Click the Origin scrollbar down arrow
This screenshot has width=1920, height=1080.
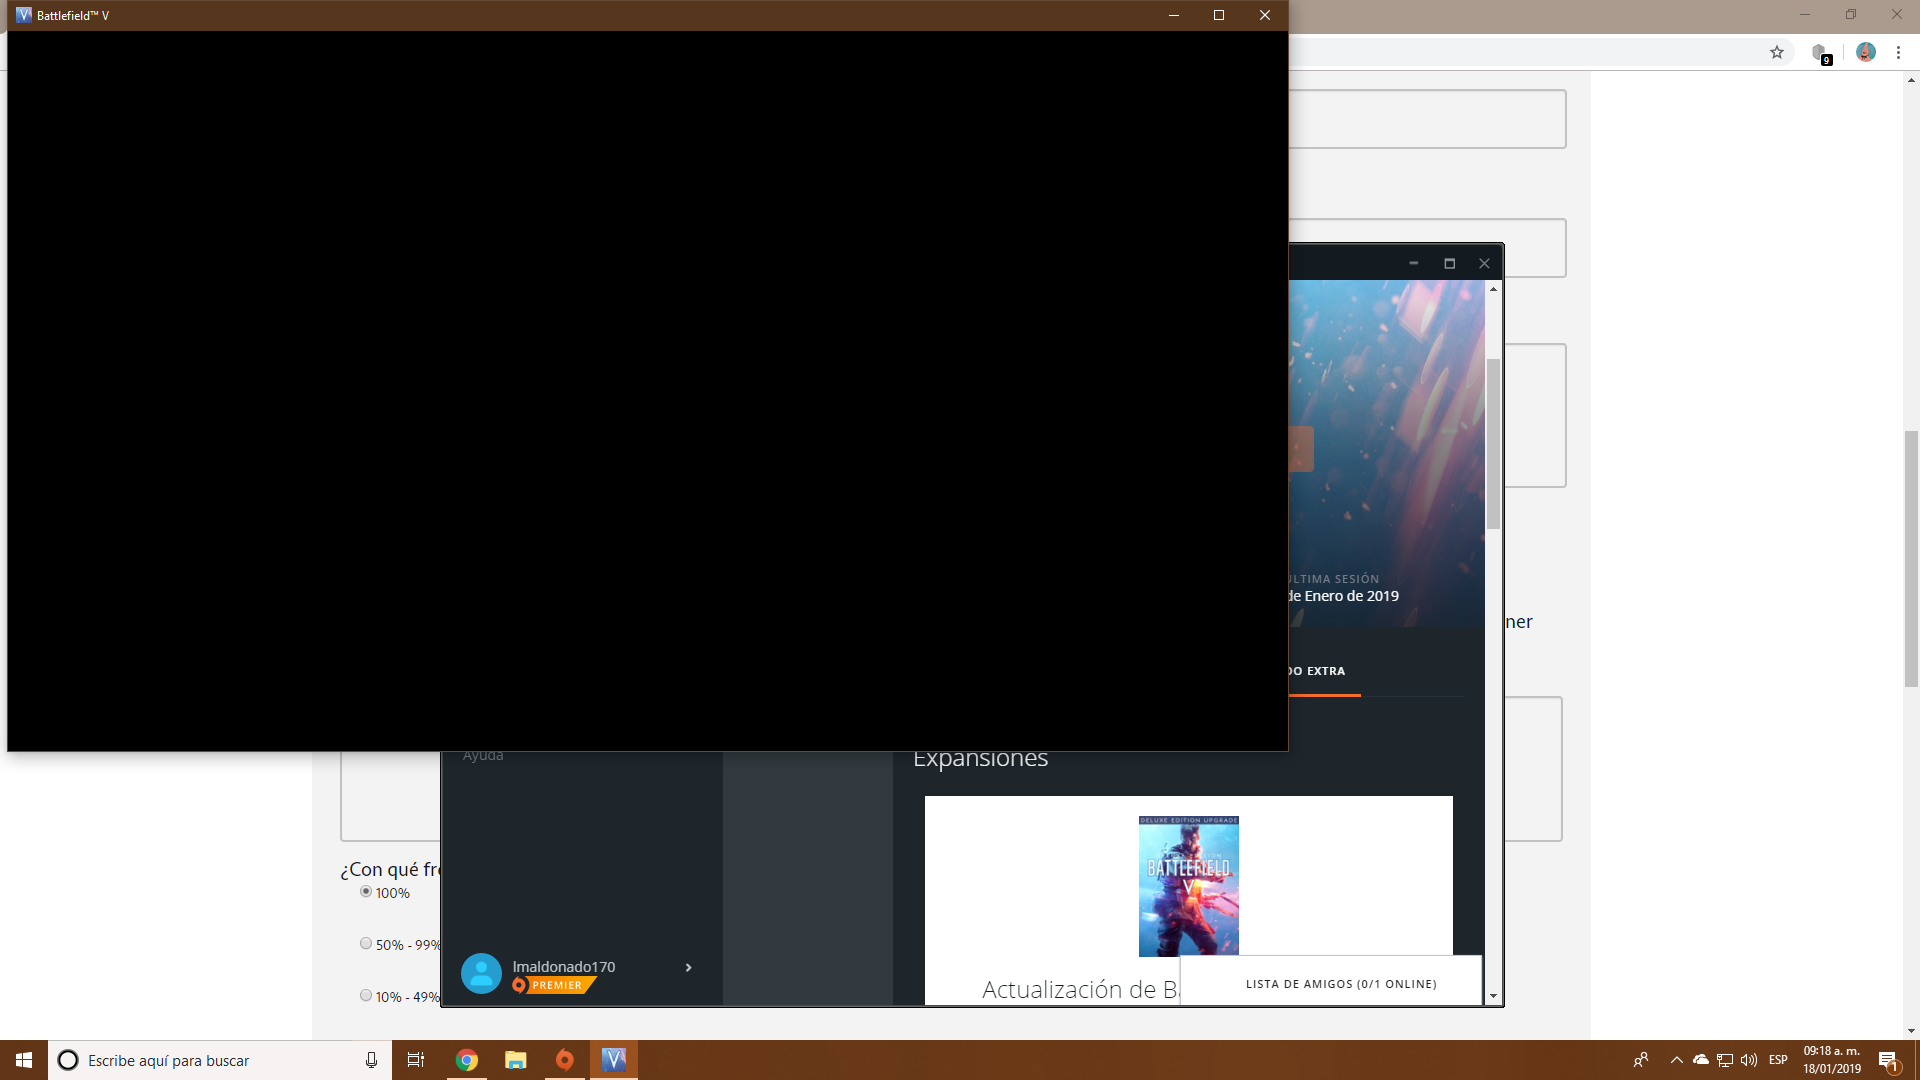click(1493, 997)
